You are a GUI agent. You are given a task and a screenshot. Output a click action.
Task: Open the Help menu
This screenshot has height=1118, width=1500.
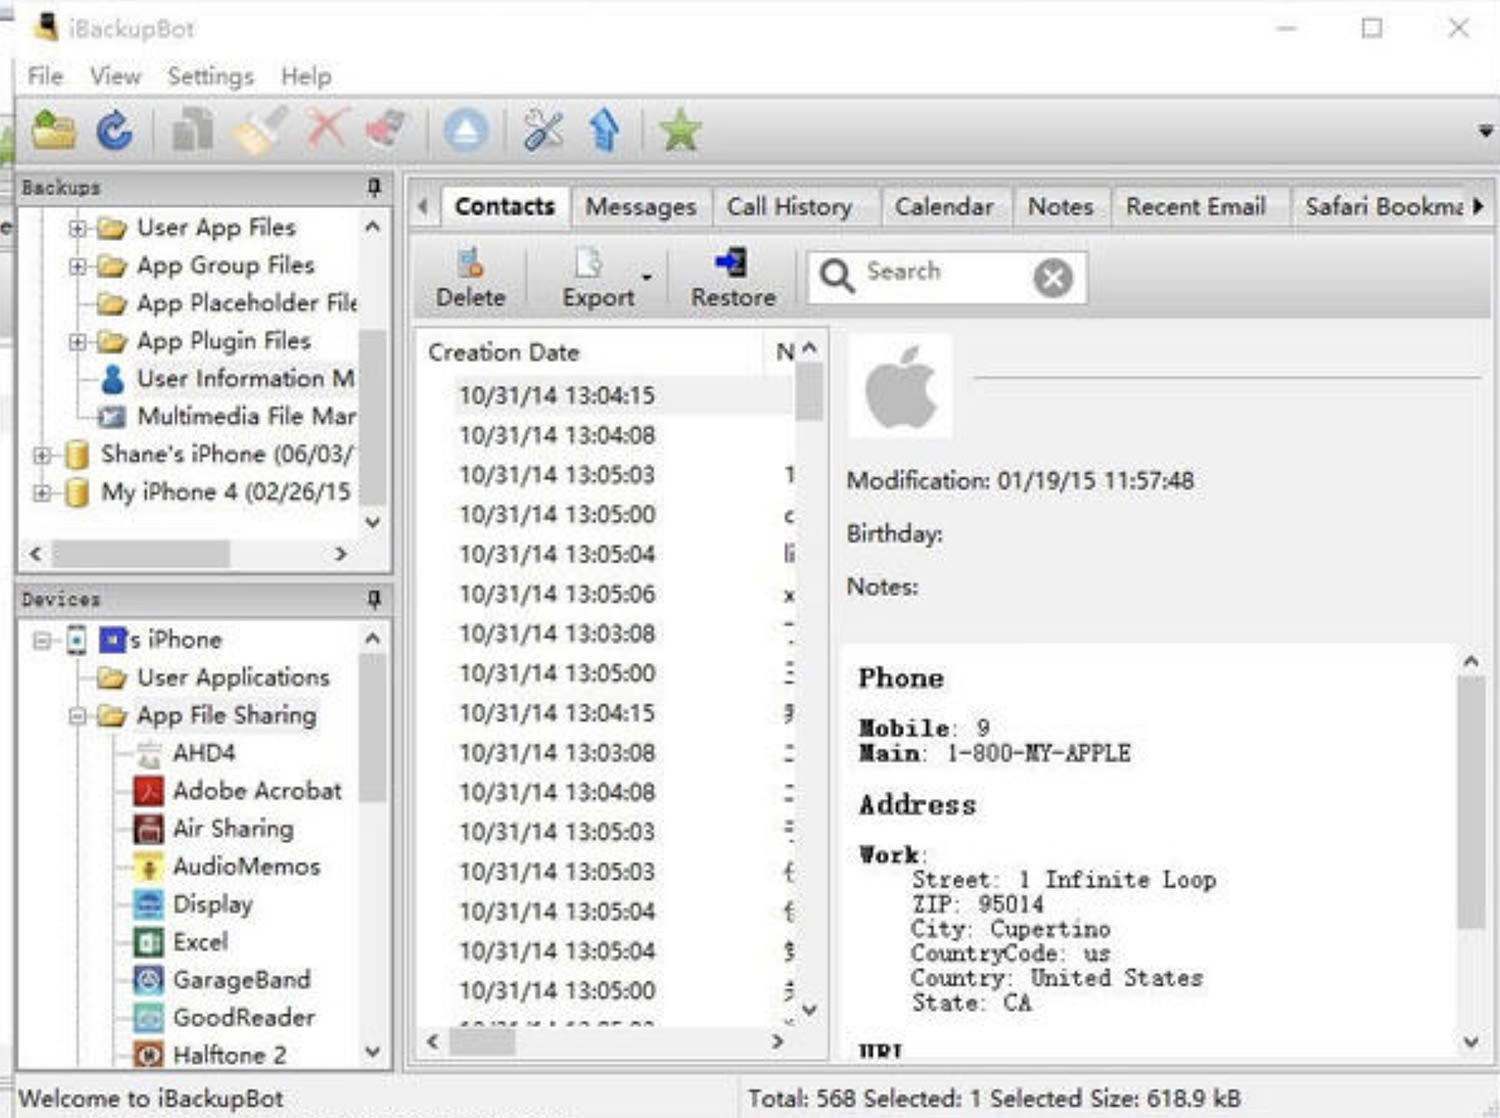pos(305,76)
